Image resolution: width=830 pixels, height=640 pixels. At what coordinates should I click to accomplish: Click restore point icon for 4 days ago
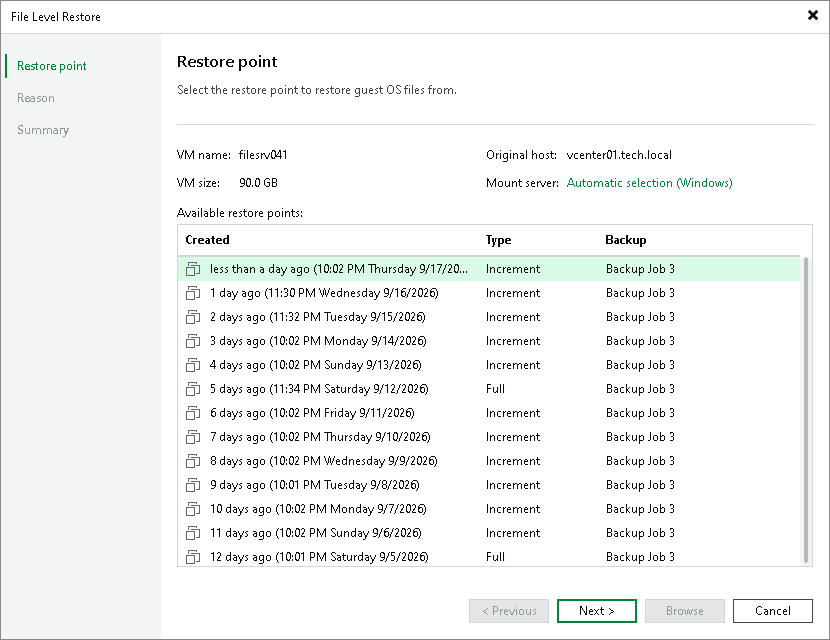pos(193,365)
